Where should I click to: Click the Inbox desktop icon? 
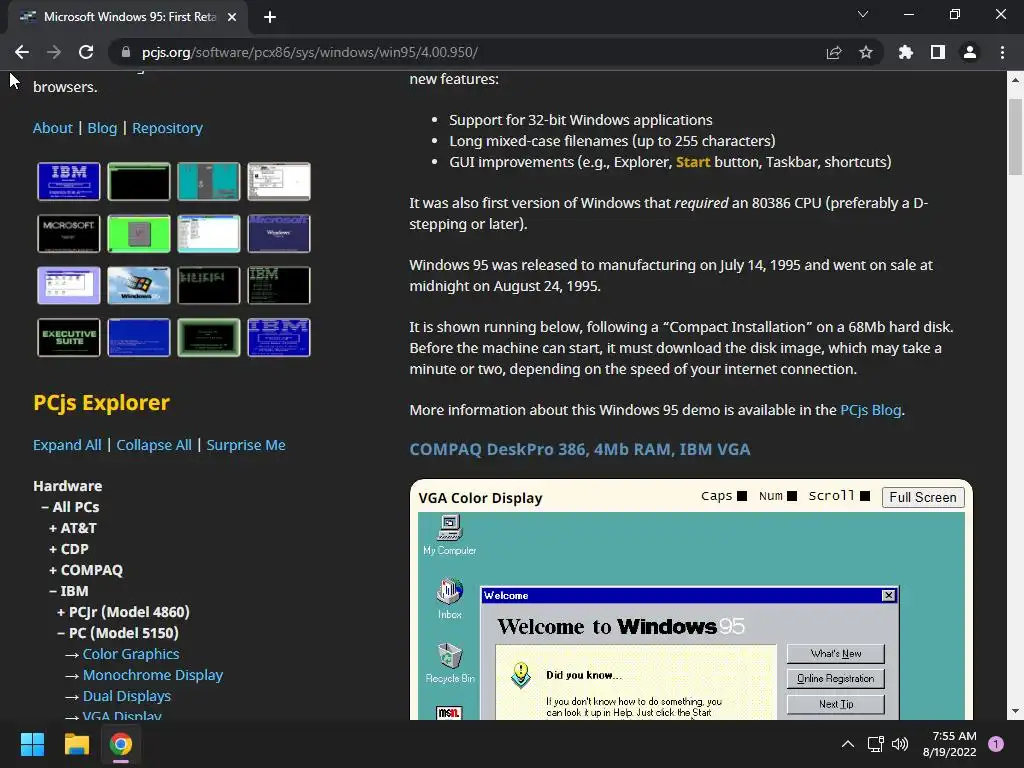tap(449, 598)
